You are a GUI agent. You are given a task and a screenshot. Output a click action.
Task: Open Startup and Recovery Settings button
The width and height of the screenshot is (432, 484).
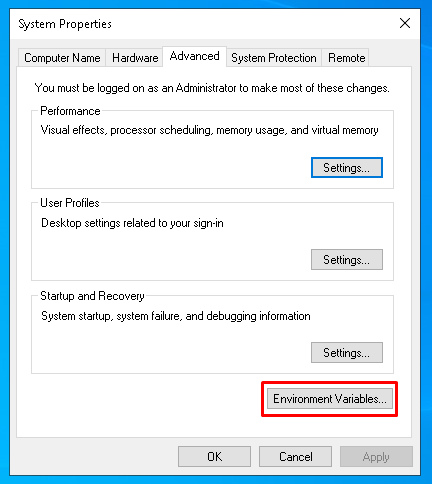click(347, 353)
